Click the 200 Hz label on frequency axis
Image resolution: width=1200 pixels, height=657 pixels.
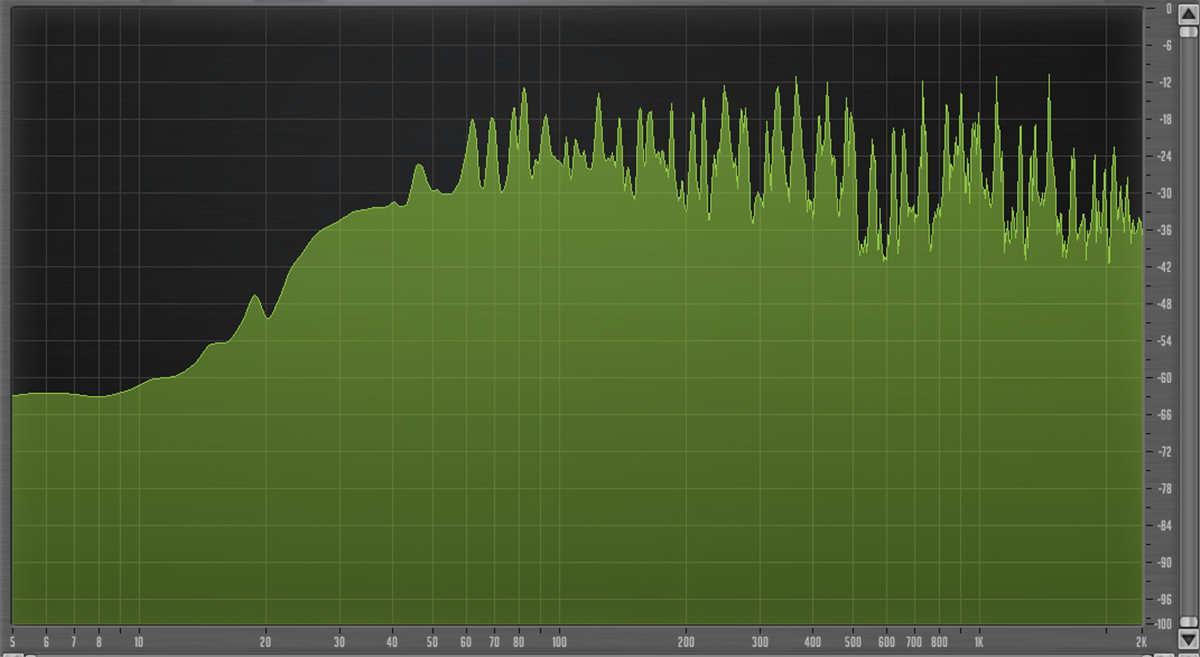click(x=686, y=641)
